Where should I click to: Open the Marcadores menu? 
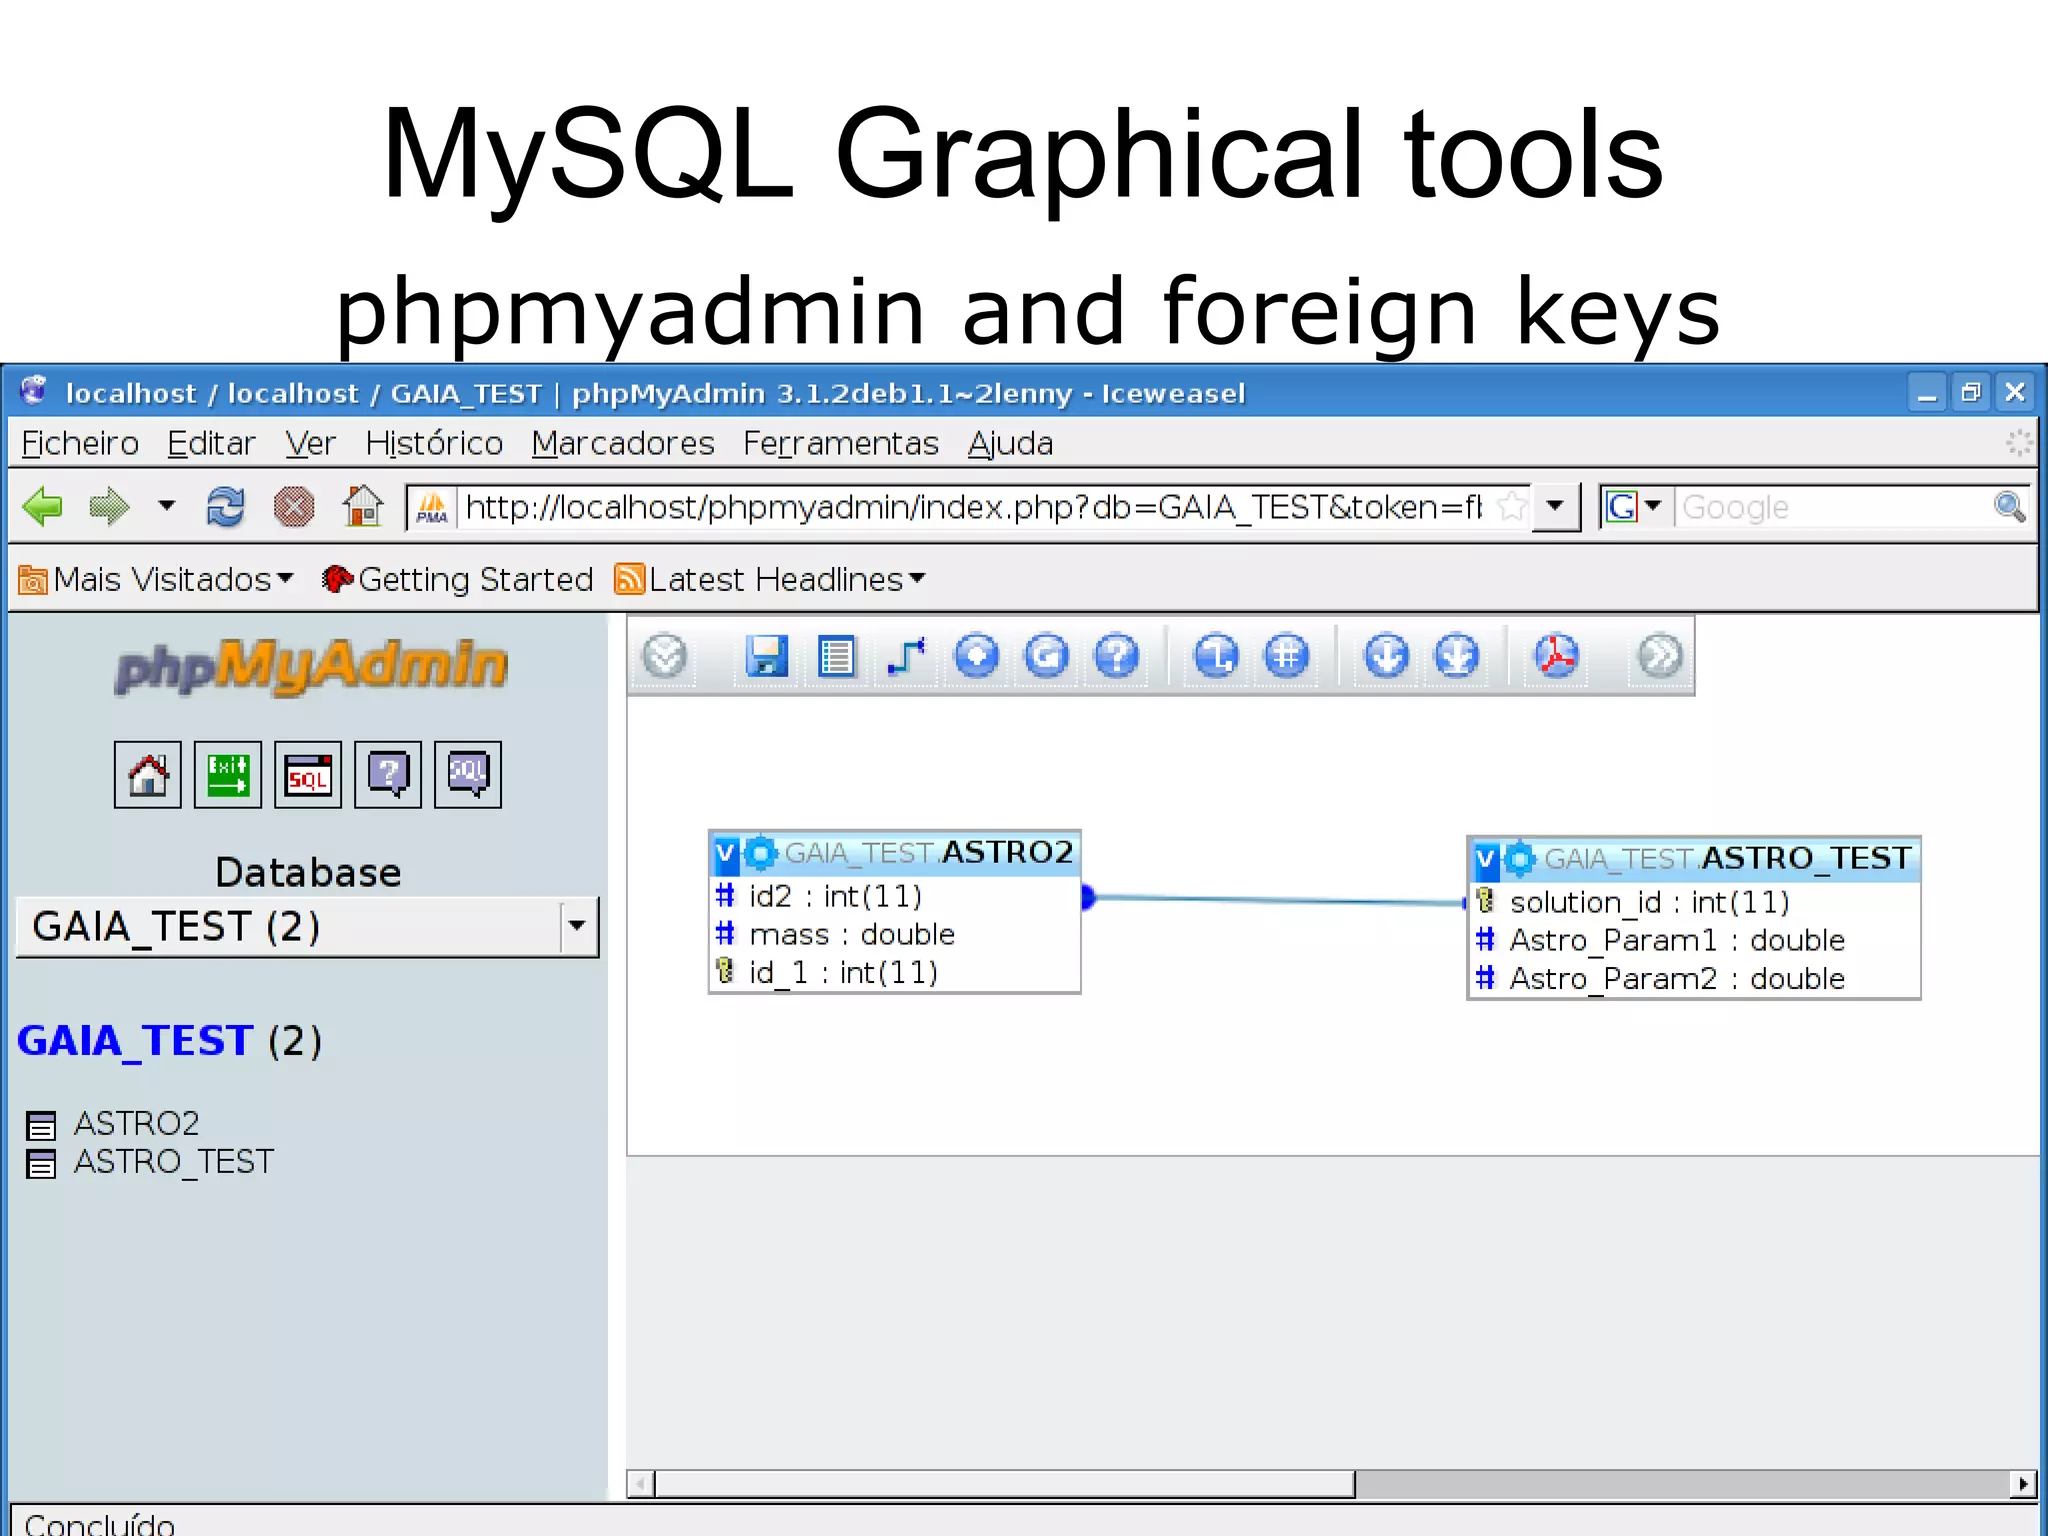[623, 443]
